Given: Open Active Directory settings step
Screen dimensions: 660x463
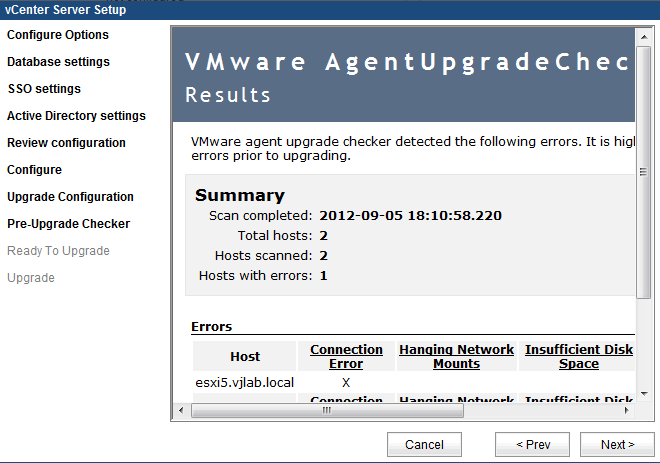Looking at the screenshot, I should point(76,116).
